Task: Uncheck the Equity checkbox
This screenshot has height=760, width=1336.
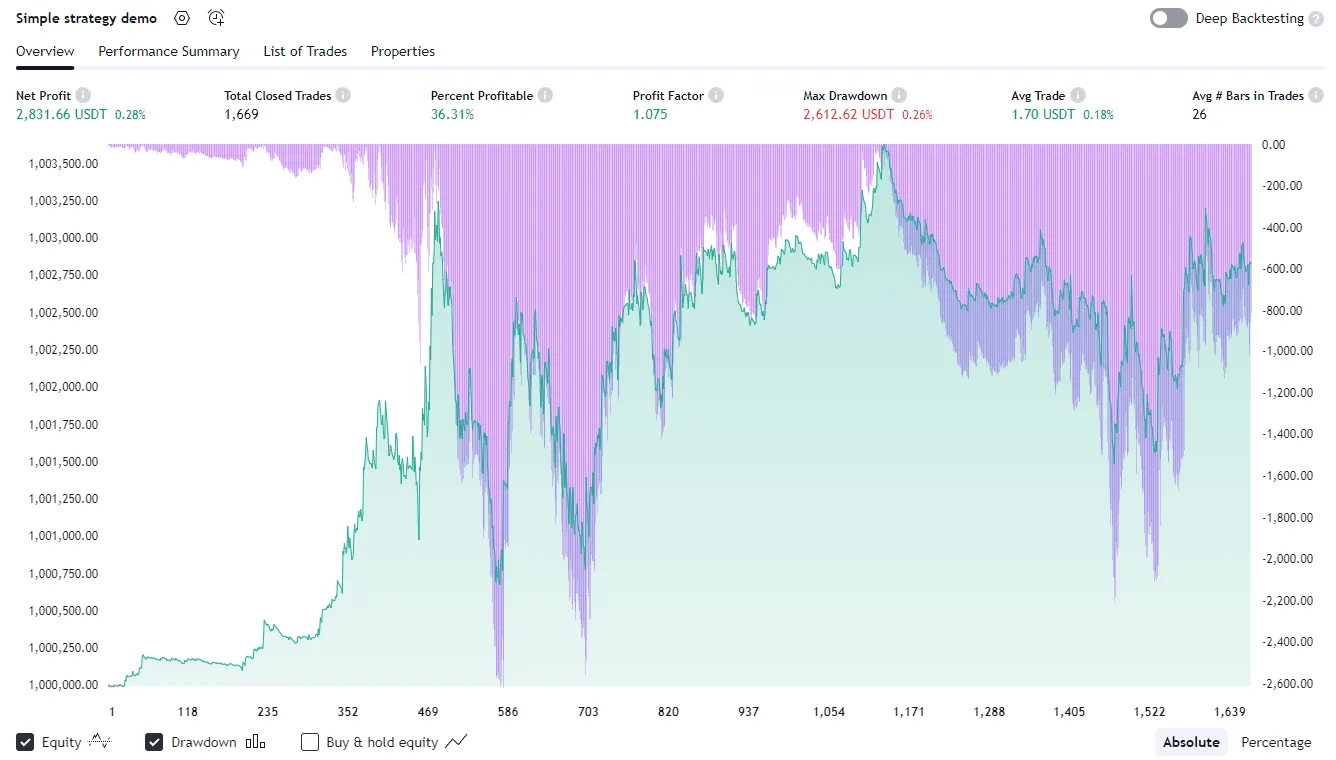Action: pyautogui.click(x=25, y=742)
